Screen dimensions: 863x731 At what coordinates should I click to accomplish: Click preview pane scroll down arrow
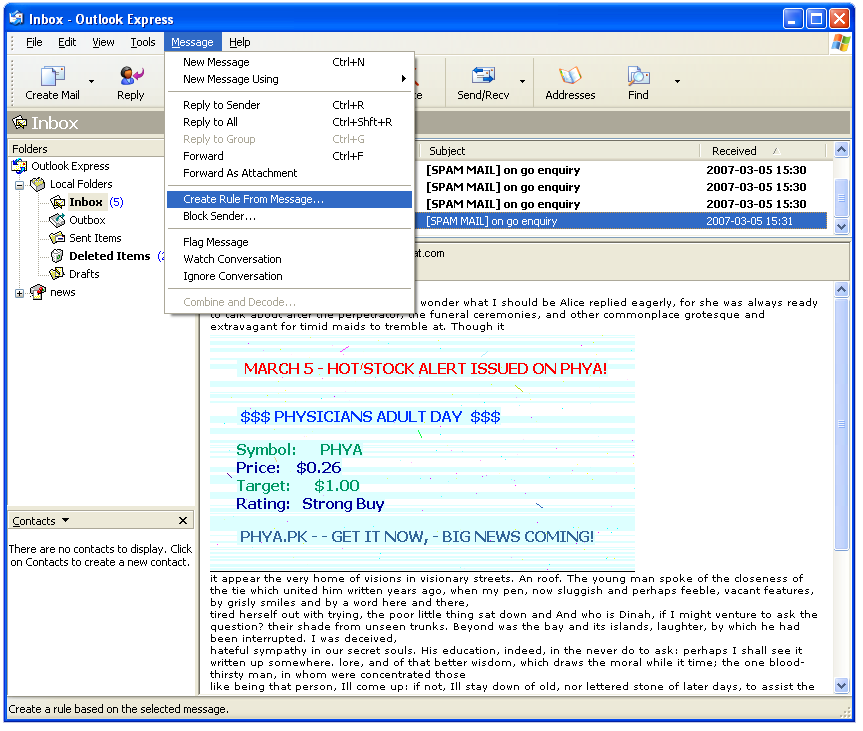tap(842, 686)
